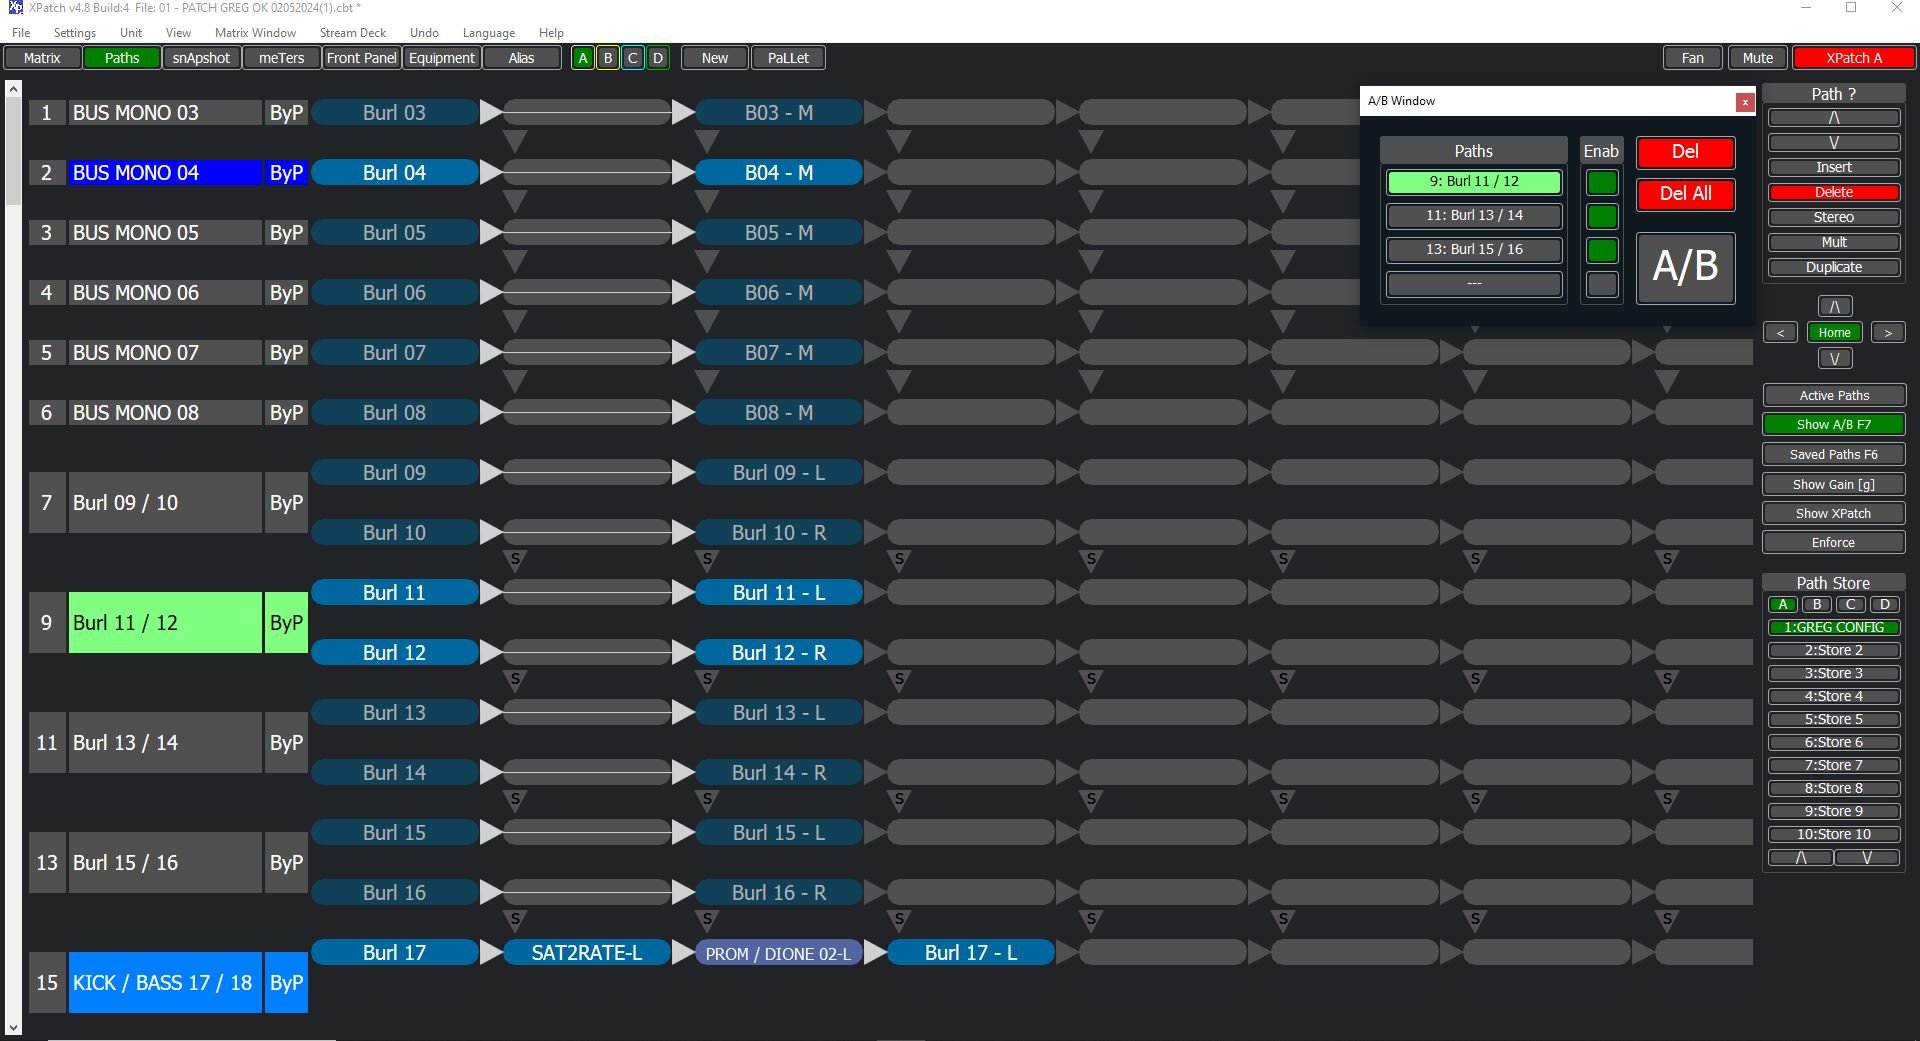Toggle the Mute button
Image resolution: width=1920 pixels, height=1041 pixels.
point(1757,58)
